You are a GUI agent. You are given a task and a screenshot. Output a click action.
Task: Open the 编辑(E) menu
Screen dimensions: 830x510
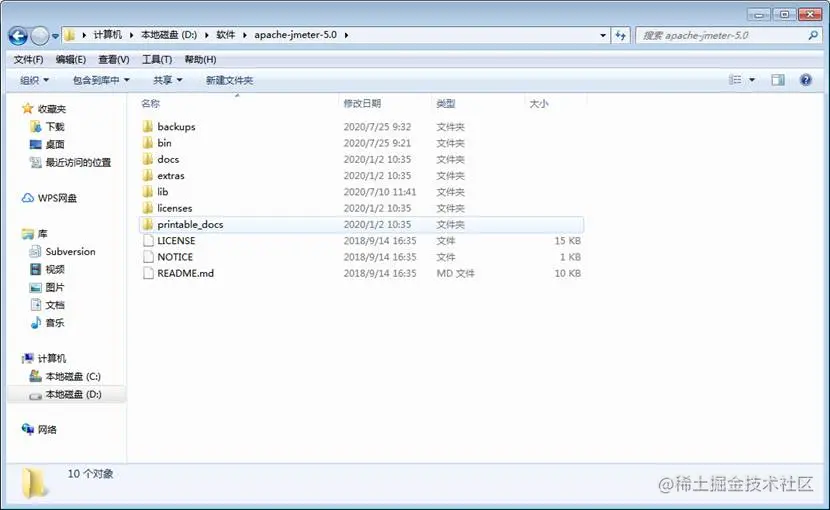71,59
